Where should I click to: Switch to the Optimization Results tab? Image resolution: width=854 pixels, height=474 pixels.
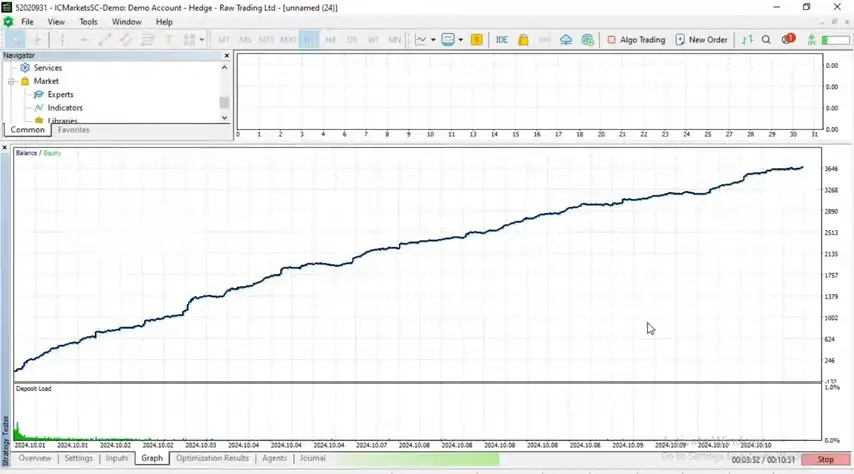coord(212,458)
